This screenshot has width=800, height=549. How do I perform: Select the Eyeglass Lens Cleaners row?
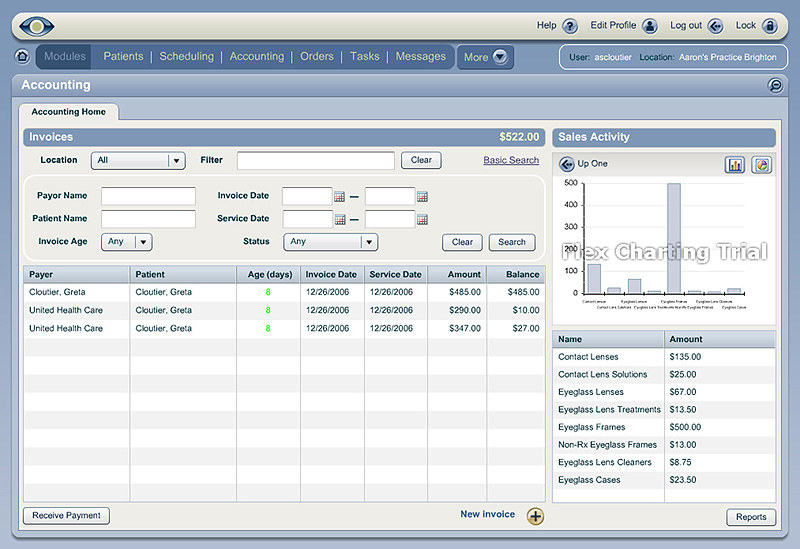tap(664, 462)
